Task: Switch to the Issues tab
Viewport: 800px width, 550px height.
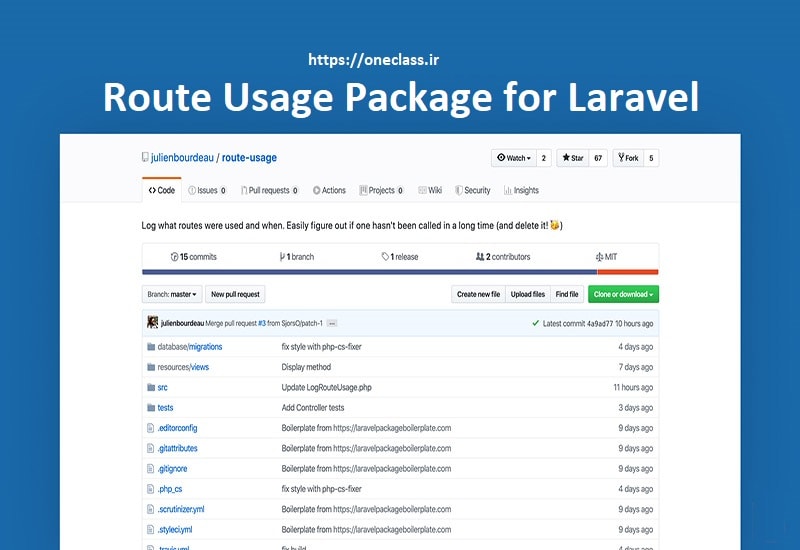Action: 207,190
